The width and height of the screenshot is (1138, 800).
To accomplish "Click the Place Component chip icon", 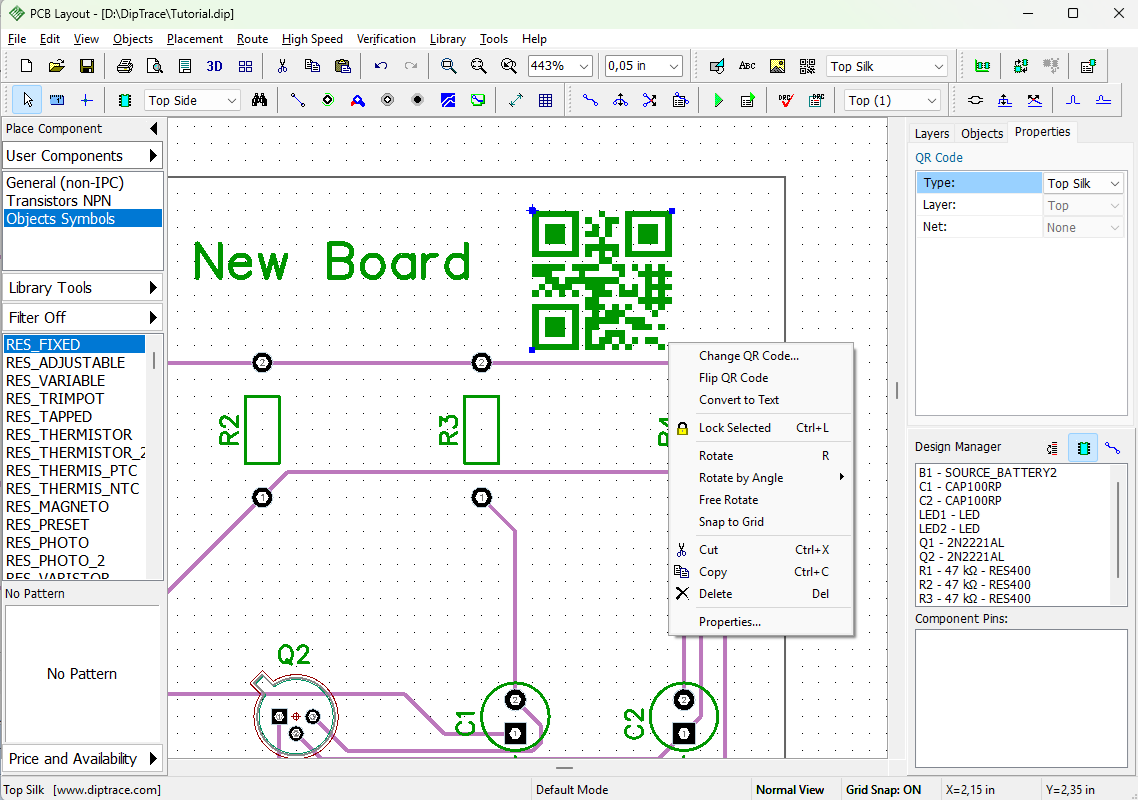I will point(125,100).
